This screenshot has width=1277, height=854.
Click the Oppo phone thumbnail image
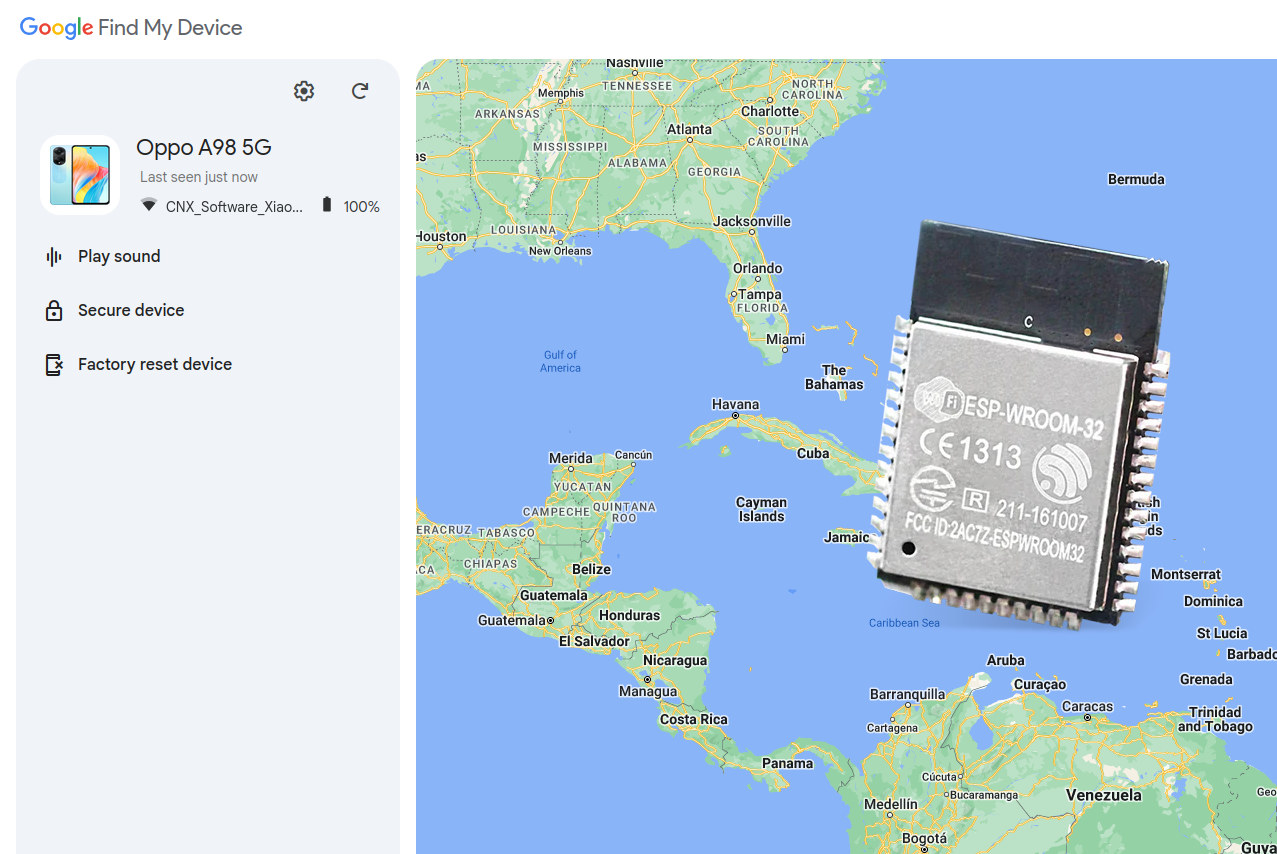[79, 174]
